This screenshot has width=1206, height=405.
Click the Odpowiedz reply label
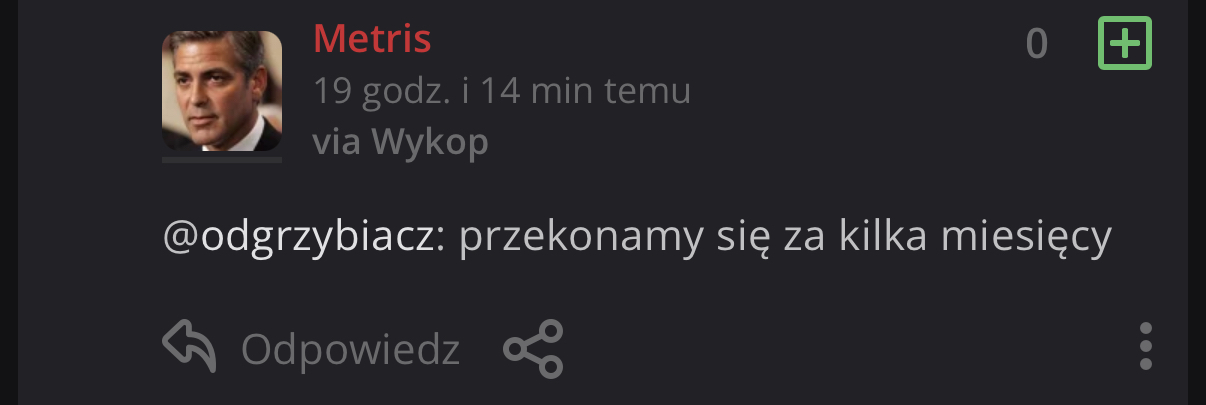point(350,350)
